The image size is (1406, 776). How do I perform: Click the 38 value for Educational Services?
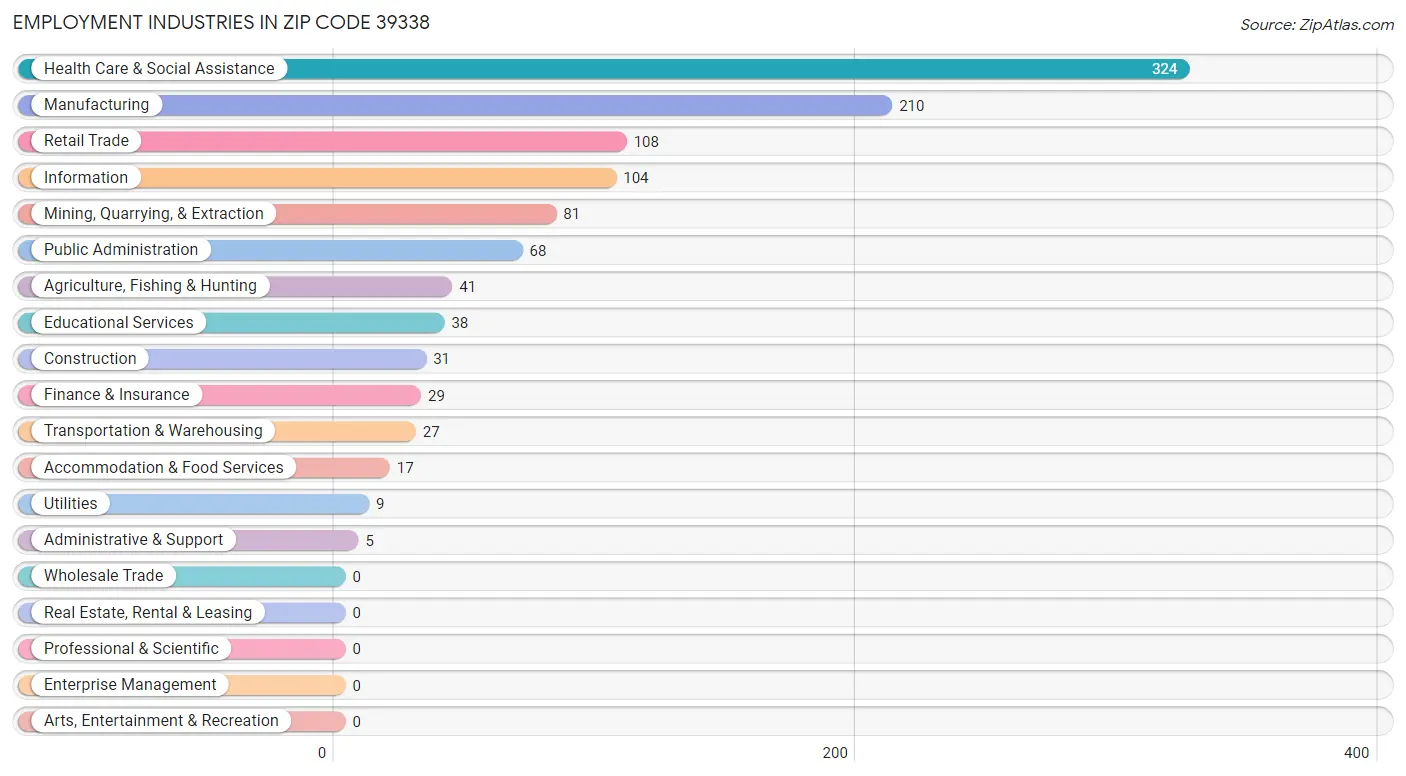460,323
